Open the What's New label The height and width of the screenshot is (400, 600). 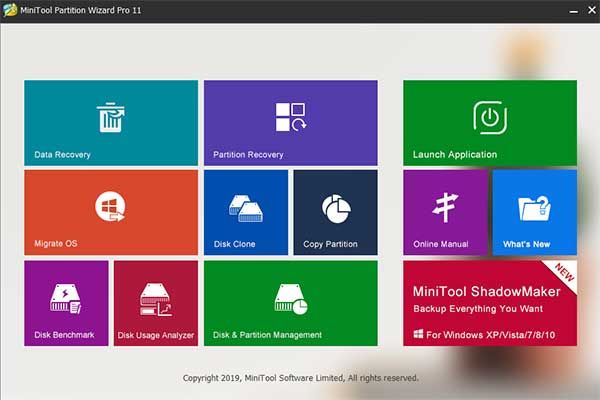click(x=527, y=244)
